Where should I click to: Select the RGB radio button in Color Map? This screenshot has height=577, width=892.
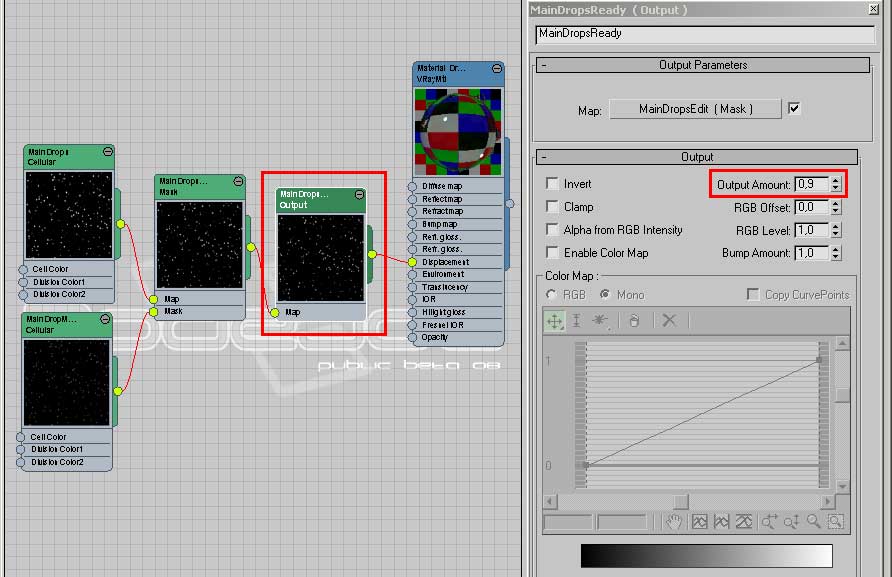(x=552, y=295)
